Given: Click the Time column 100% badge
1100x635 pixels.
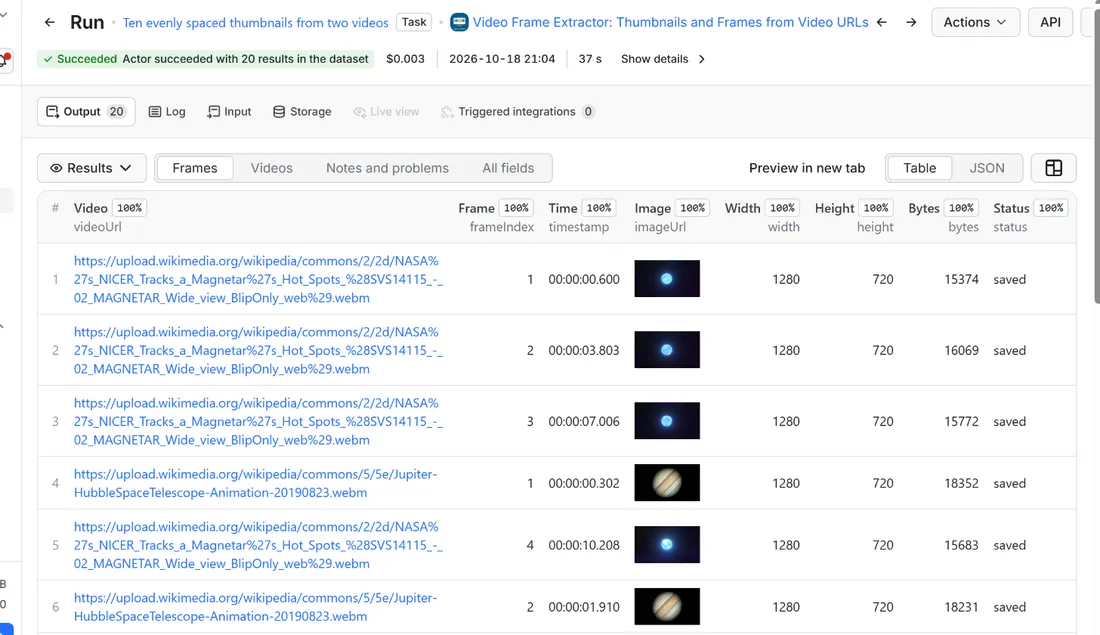Looking at the screenshot, I should [599, 208].
